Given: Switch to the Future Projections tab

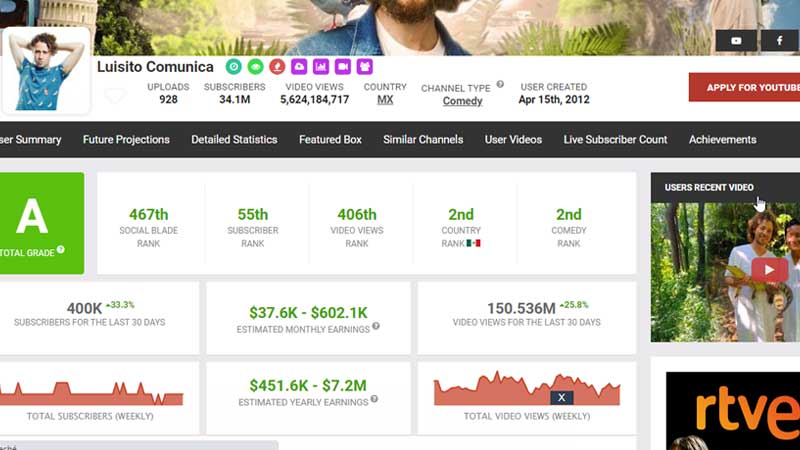Looking at the screenshot, I should point(126,140).
